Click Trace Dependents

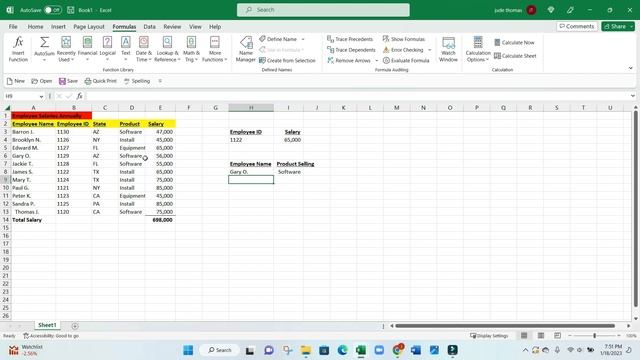coord(351,50)
